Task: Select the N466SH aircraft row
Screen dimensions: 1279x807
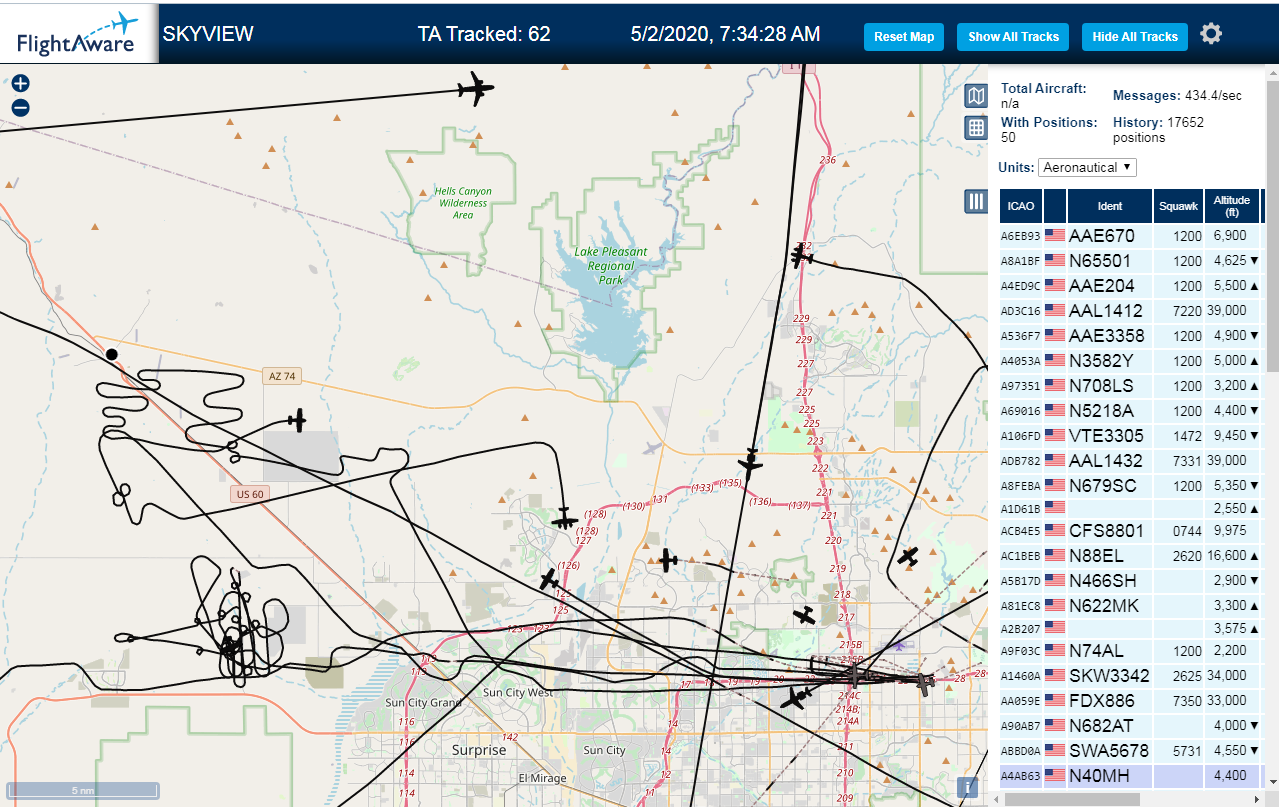Action: [1130, 581]
